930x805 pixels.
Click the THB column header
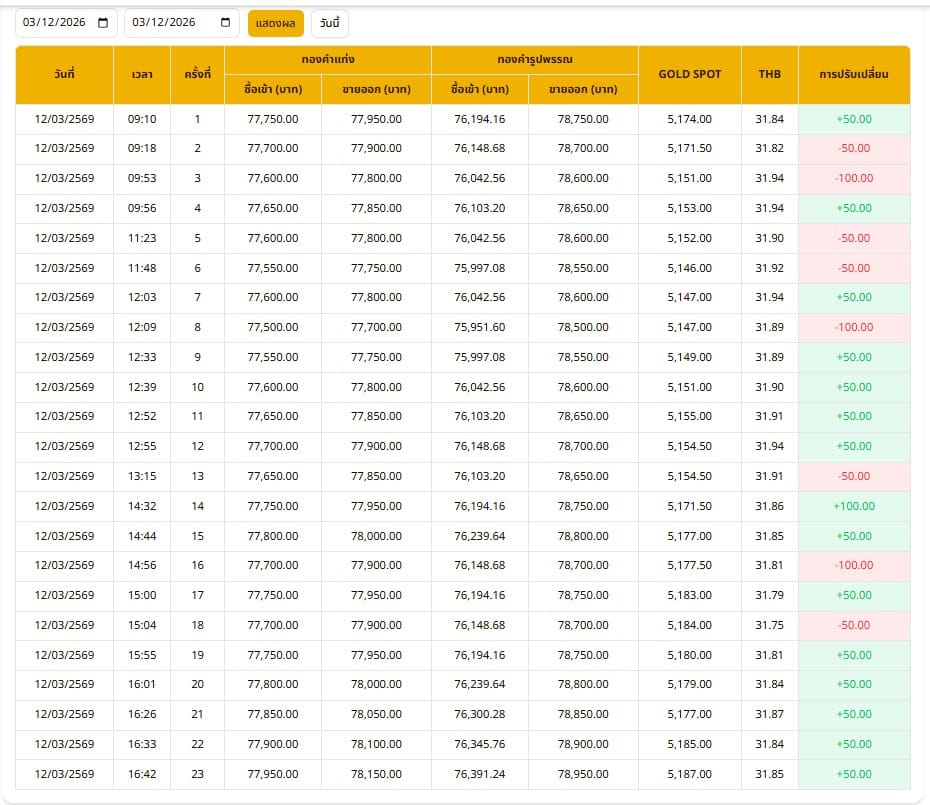769,75
